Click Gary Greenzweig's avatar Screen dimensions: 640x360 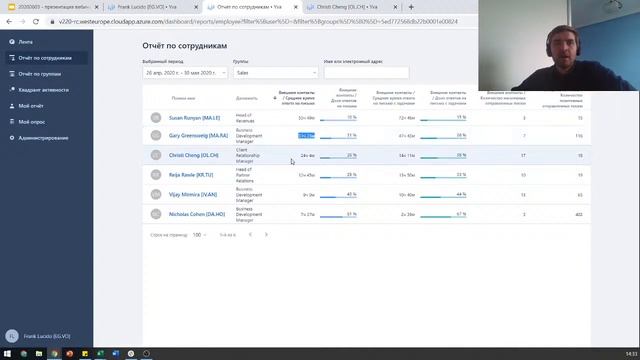tap(156, 135)
